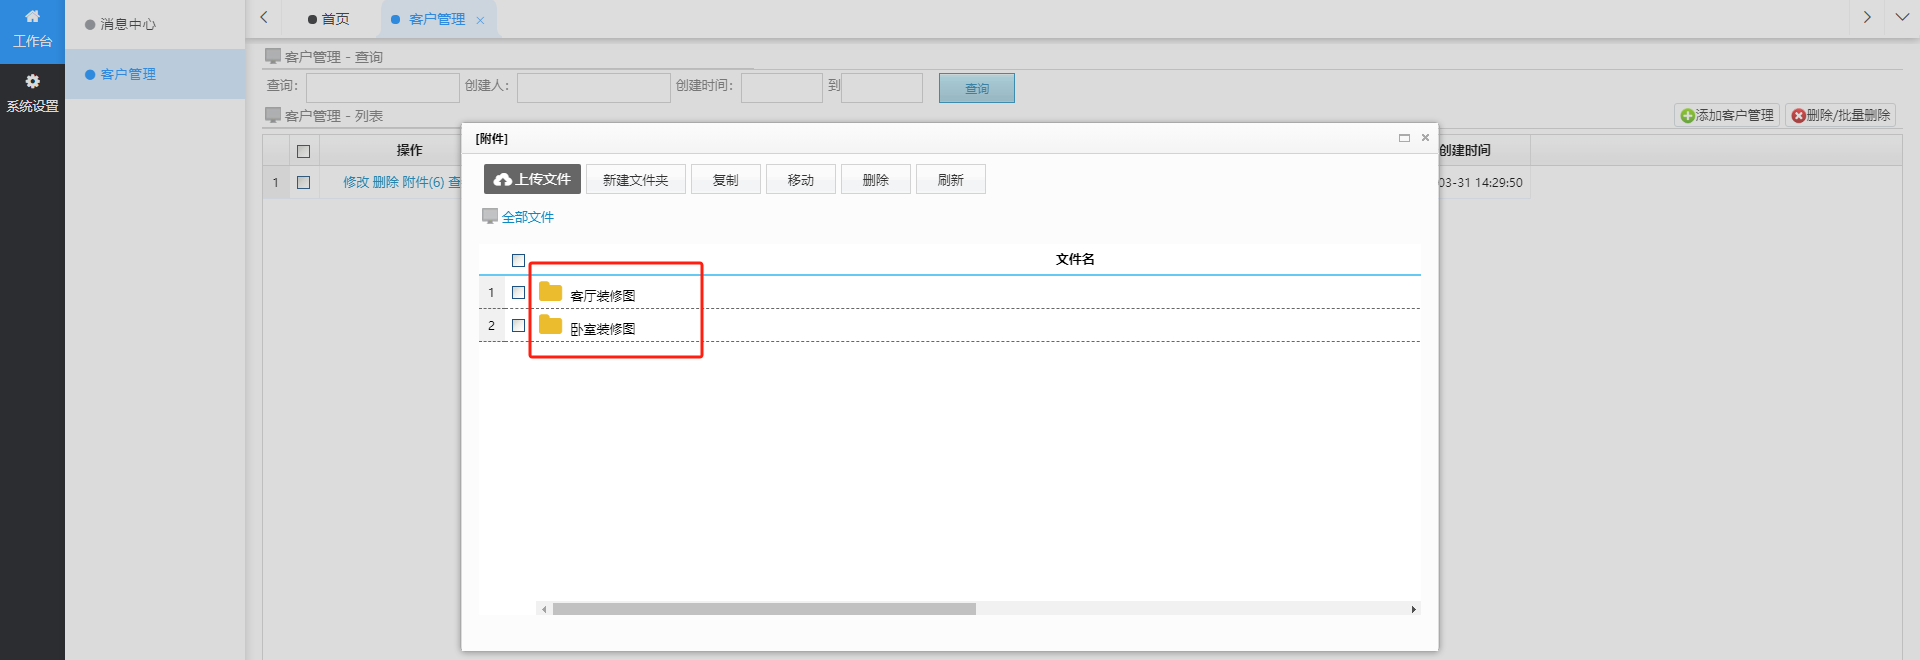Click the upload file cloud button

coord(532,179)
